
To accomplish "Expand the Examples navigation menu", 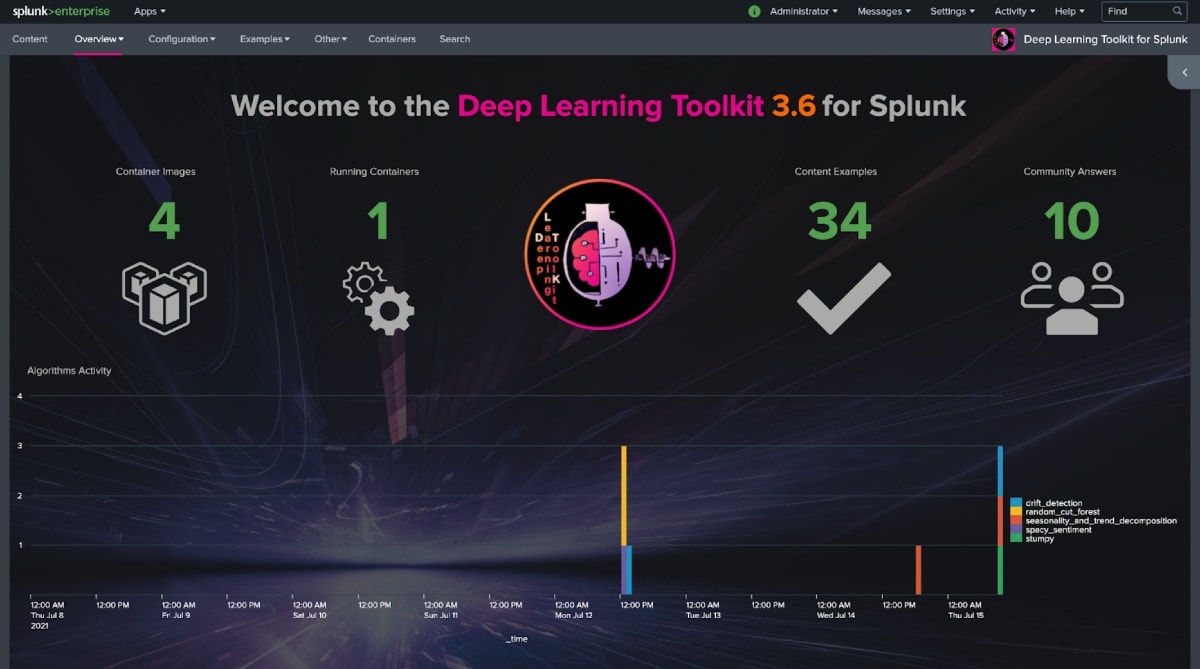I will tap(265, 39).
